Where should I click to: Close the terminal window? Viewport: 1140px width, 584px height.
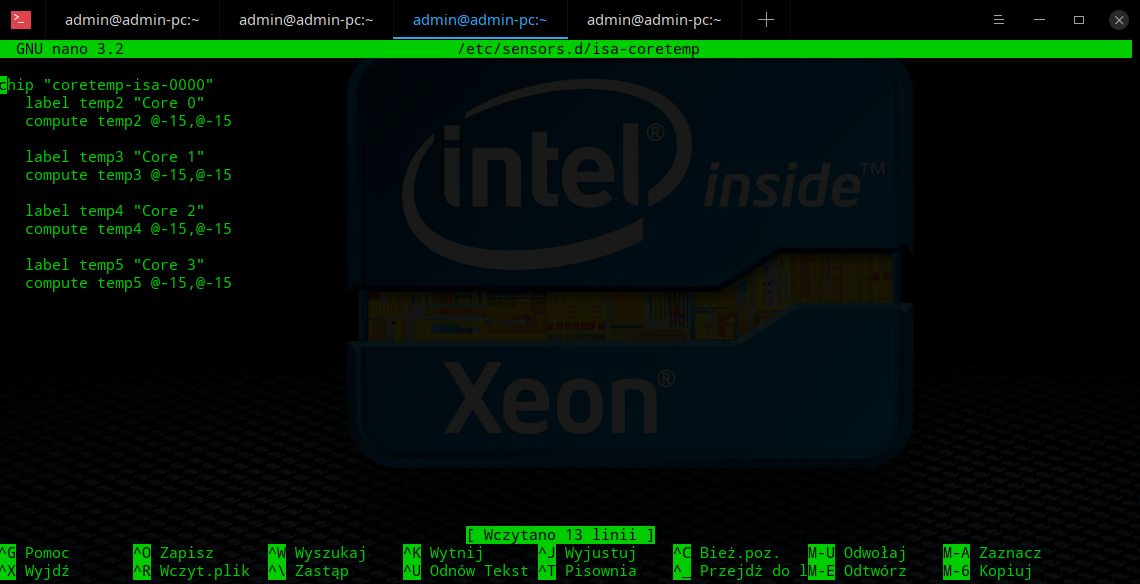(1118, 19)
